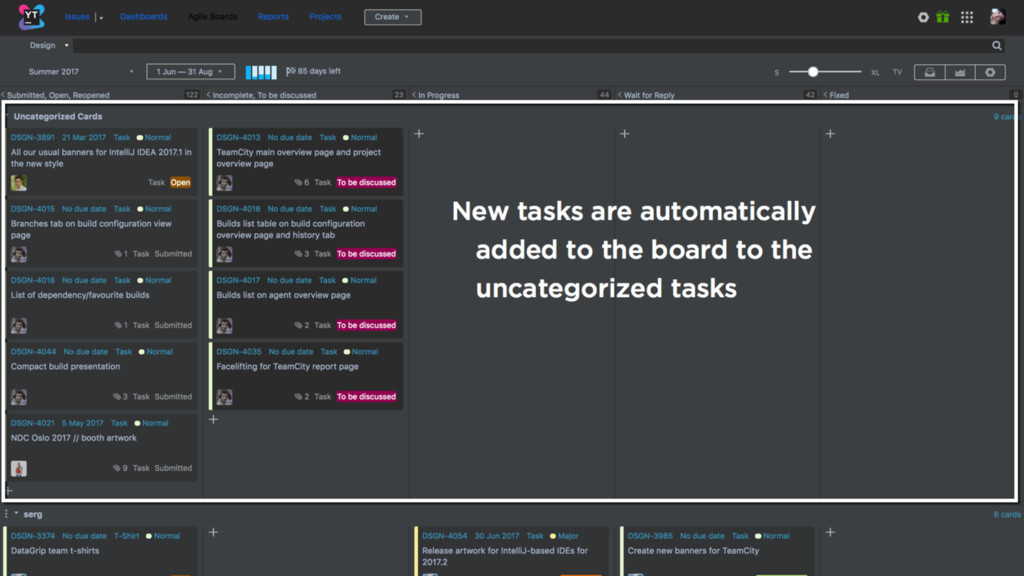Screen dimensions: 1024x576
Task: Open the Summer 2017 sprint dropdown
Action: click(81, 72)
